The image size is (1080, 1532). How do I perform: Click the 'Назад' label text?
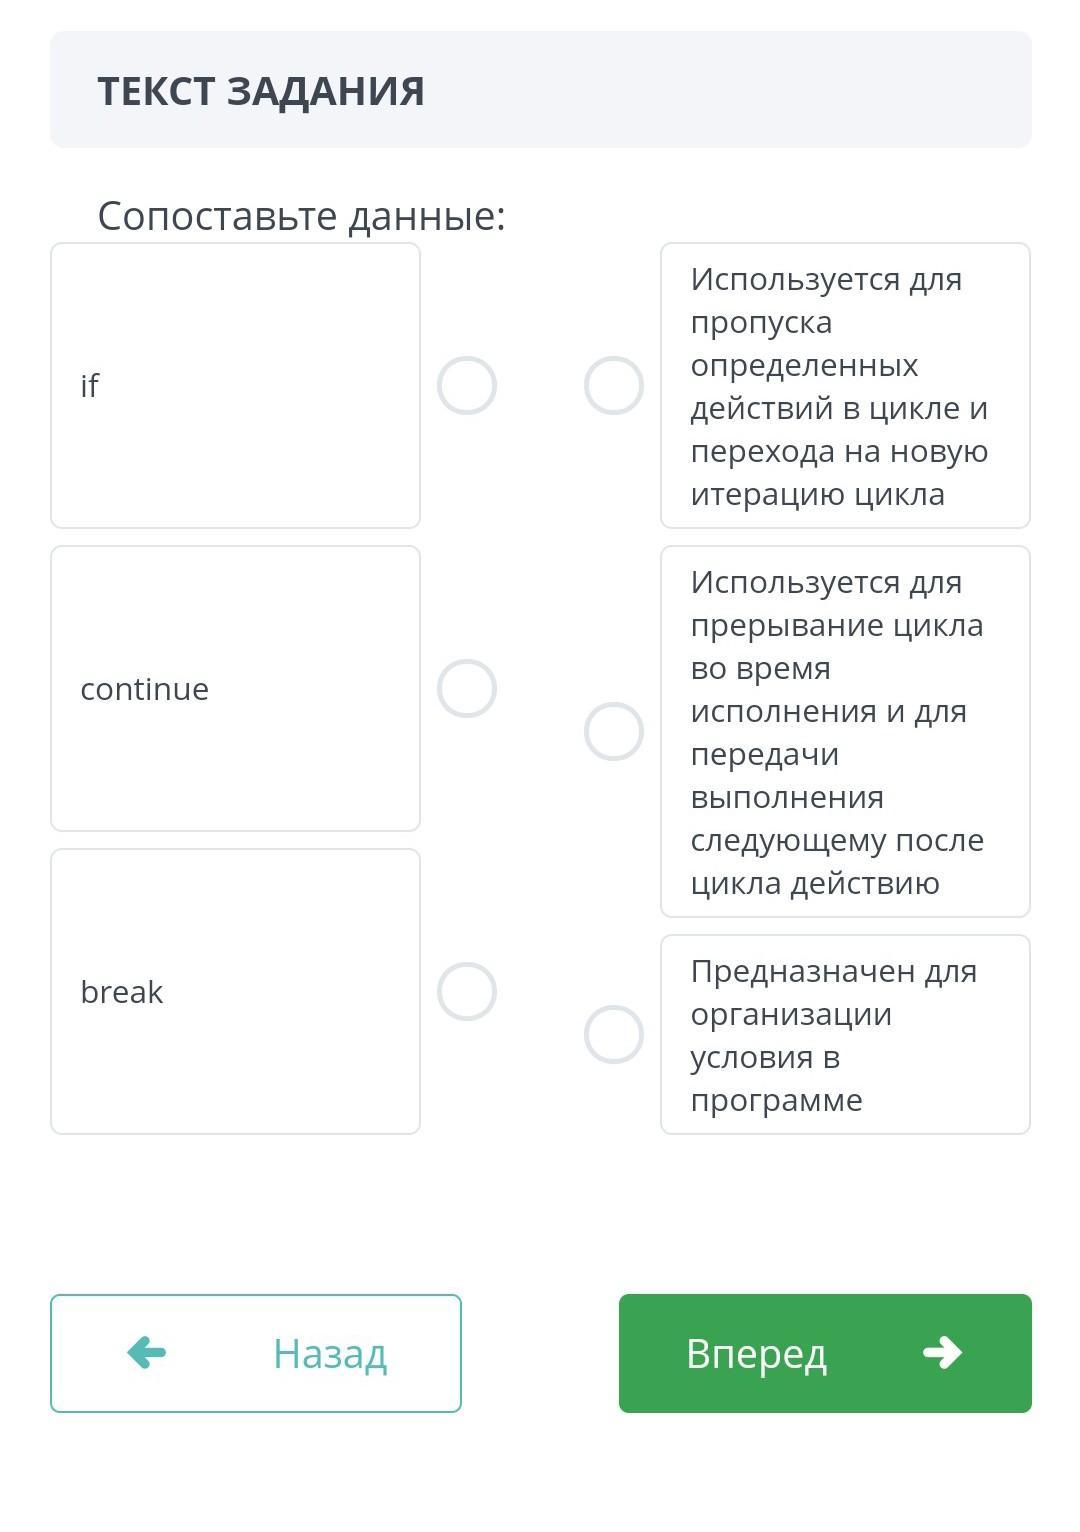pyautogui.click(x=330, y=1354)
